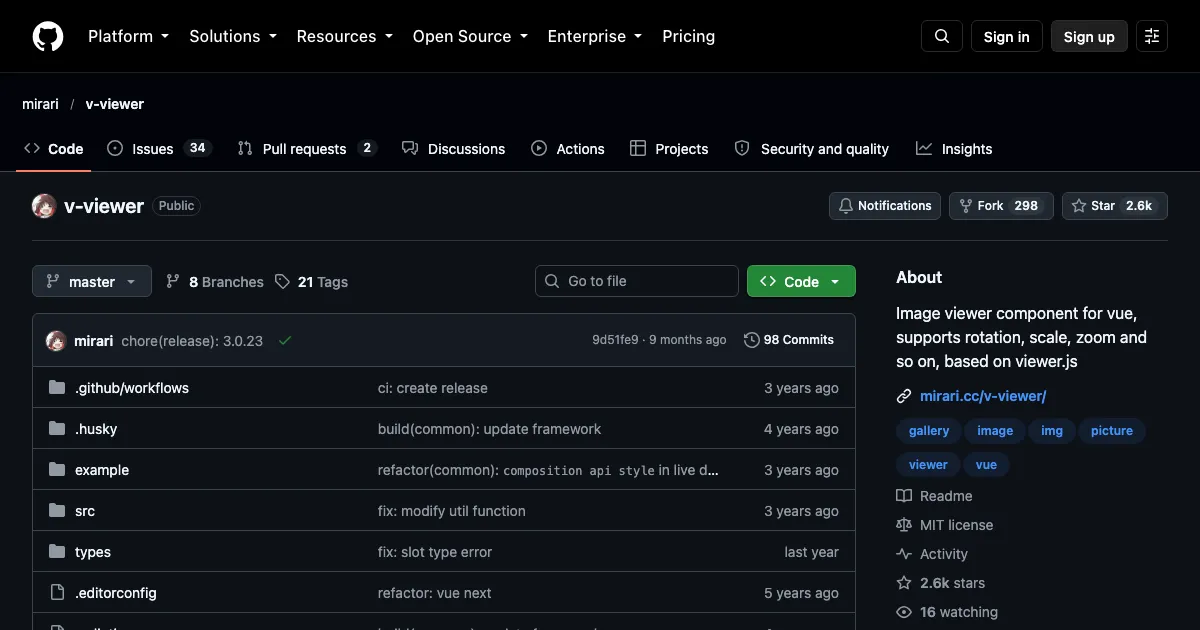Viewport: 1200px width, 630px height.
Task: Go to the GitHub homepage logo
Action: coord(48,36)
